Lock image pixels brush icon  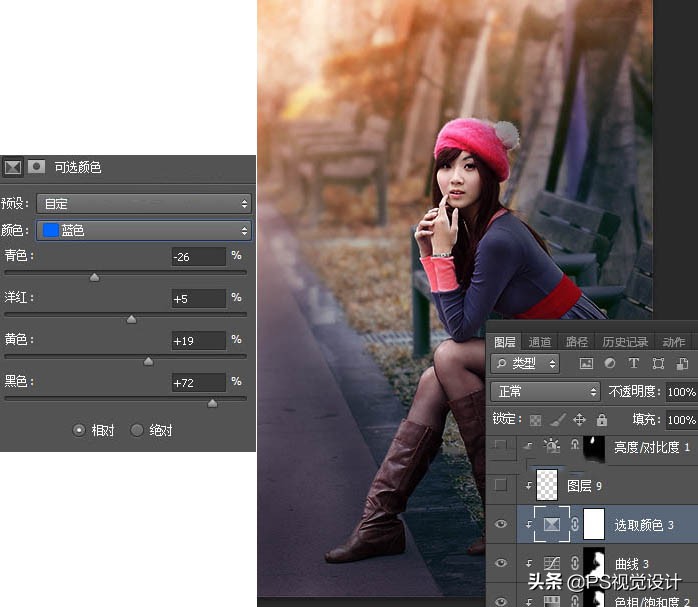click(558, 420)
